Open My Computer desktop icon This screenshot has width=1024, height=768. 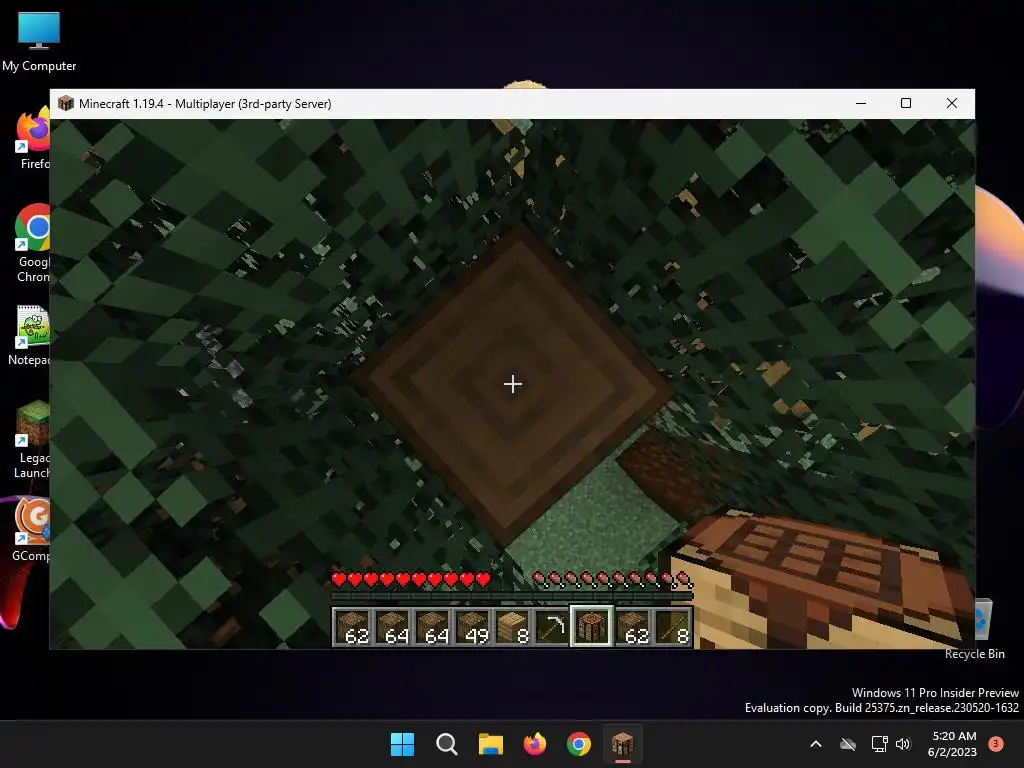(39, 42)
